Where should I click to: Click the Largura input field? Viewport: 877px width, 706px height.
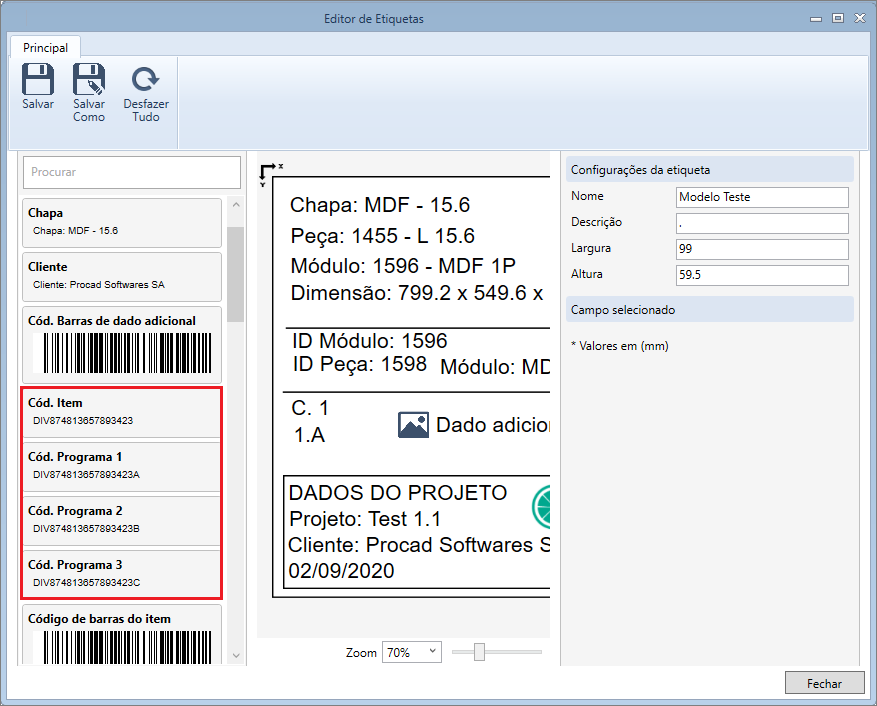[761, 249]
